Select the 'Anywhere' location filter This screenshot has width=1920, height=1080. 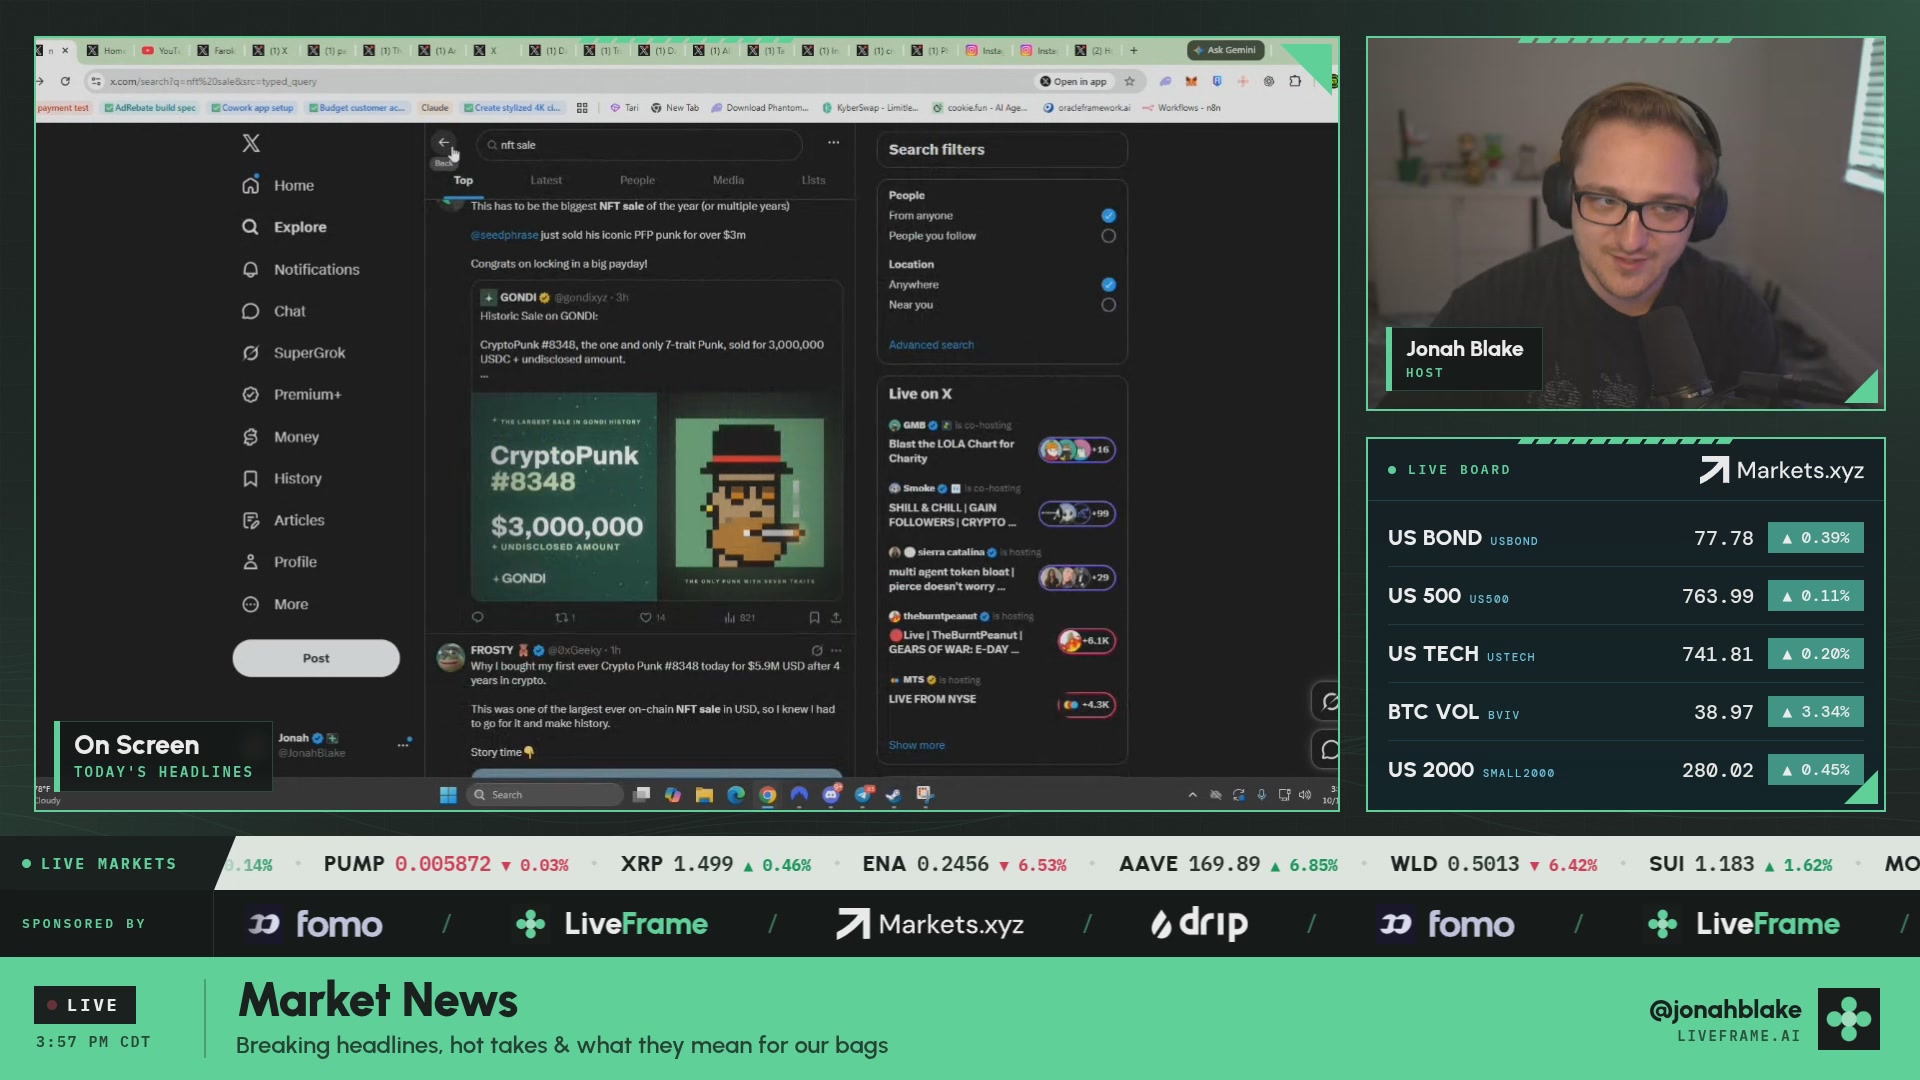click(1108, 285)
